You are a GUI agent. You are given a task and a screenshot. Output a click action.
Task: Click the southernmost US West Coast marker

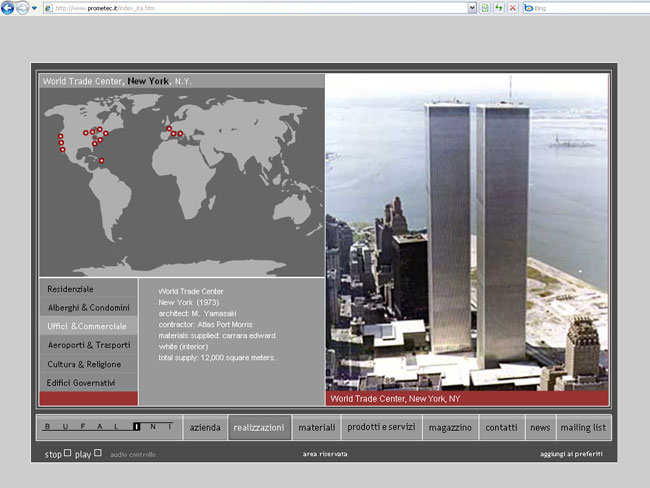point(63,149)
